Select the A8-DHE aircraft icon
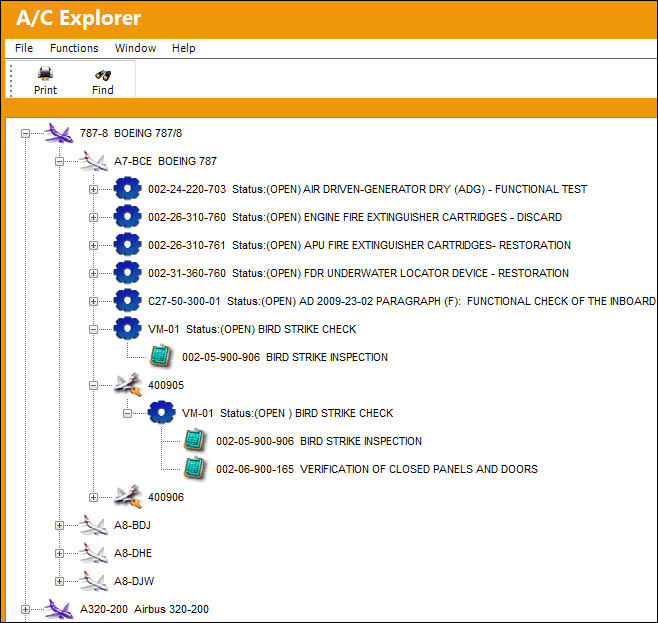 coord(93,553)
